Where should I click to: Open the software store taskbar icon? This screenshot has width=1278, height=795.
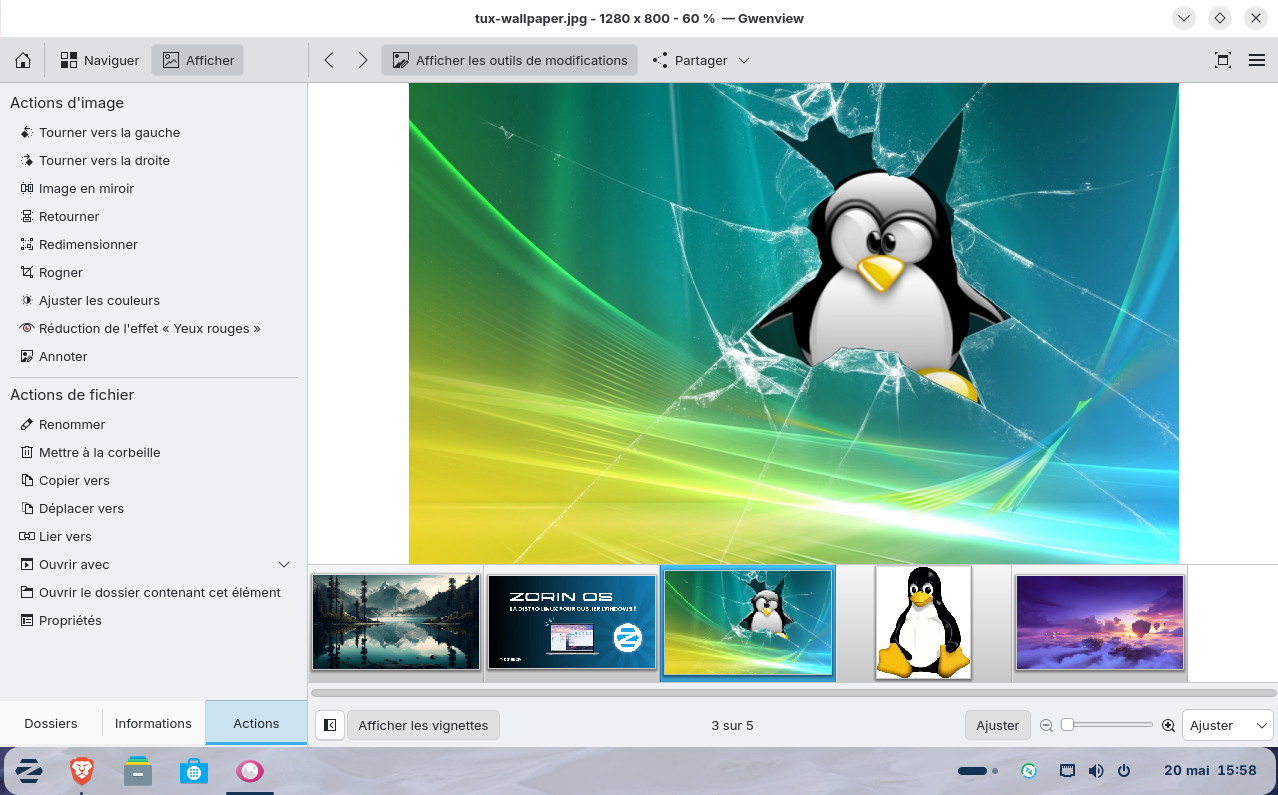pyautogui.click(x=194, y=771)
